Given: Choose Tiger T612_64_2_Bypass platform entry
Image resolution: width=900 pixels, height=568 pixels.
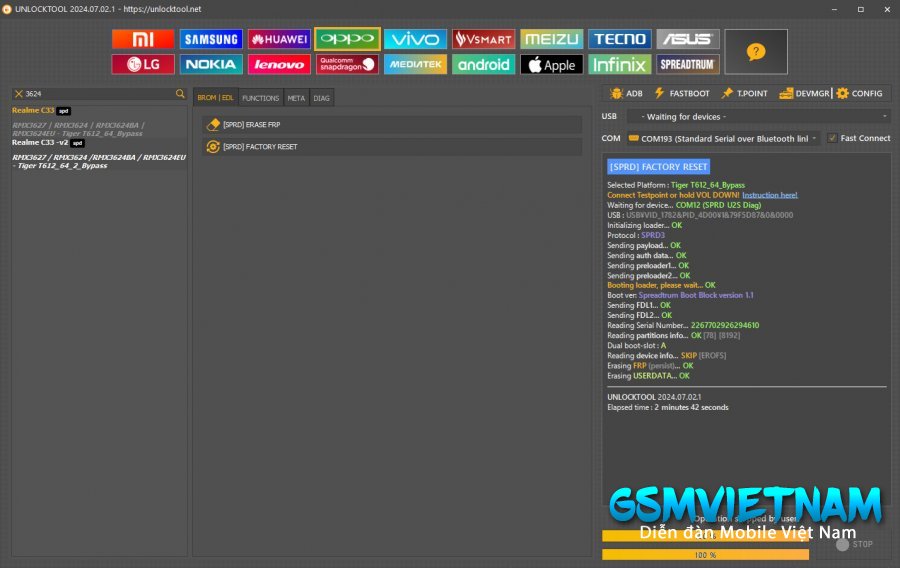Looking at the screenshot, I should pos(99,161).
